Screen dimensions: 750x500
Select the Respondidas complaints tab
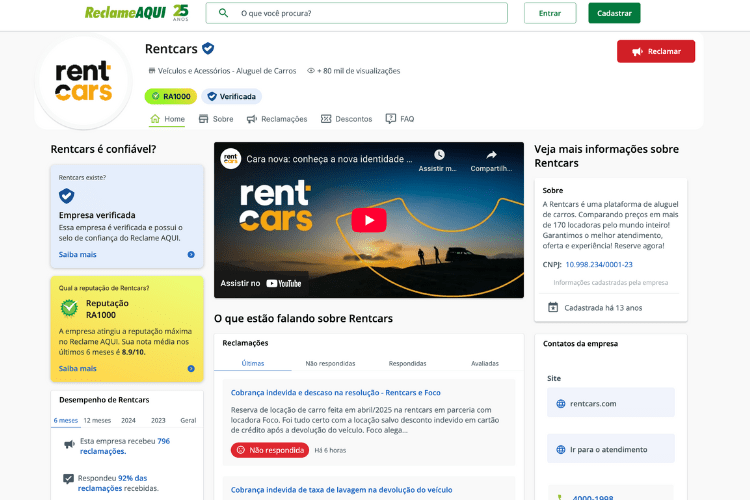(x=408, y=363)
